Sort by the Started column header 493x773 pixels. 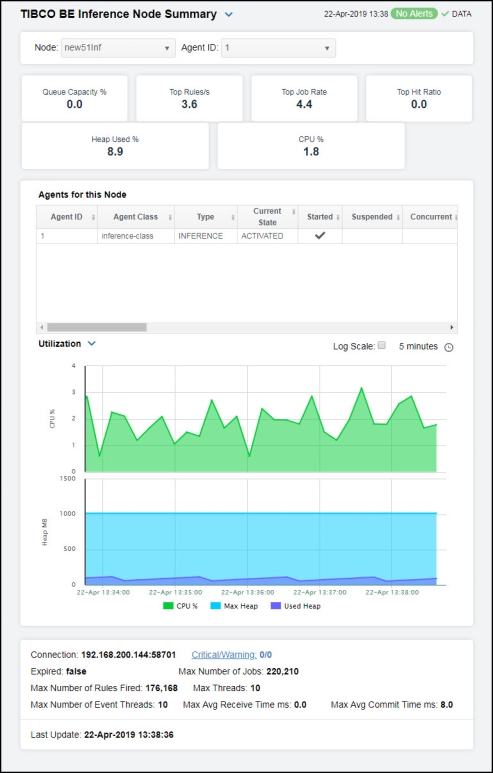[320, 217]
